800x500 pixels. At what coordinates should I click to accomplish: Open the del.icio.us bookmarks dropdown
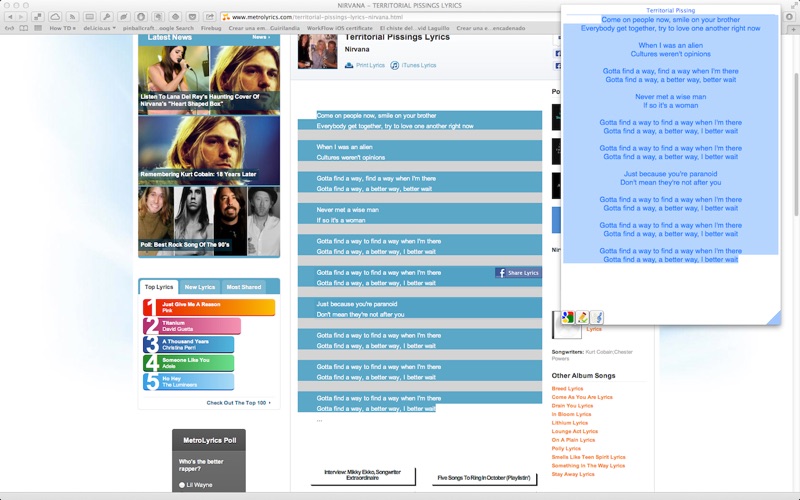(x=99, y=28)
